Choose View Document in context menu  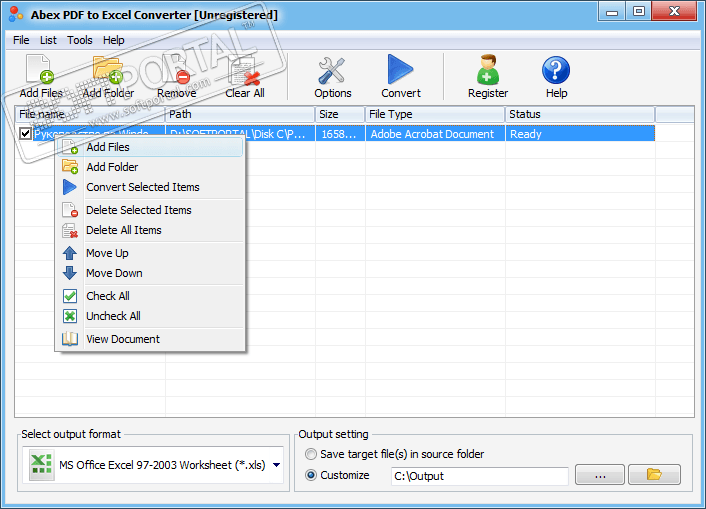pyautogui.click(x=150, y=339)
